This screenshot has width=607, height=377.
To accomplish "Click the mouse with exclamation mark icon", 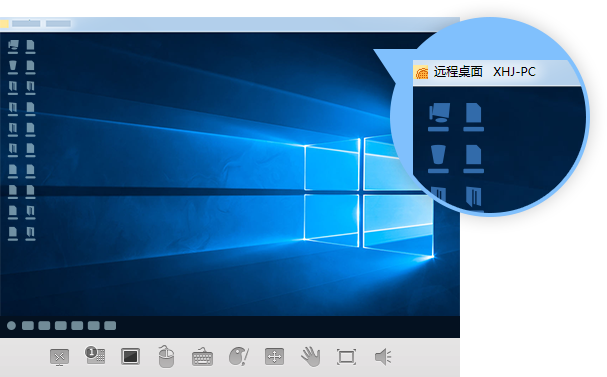I will [x=238, y=356].
